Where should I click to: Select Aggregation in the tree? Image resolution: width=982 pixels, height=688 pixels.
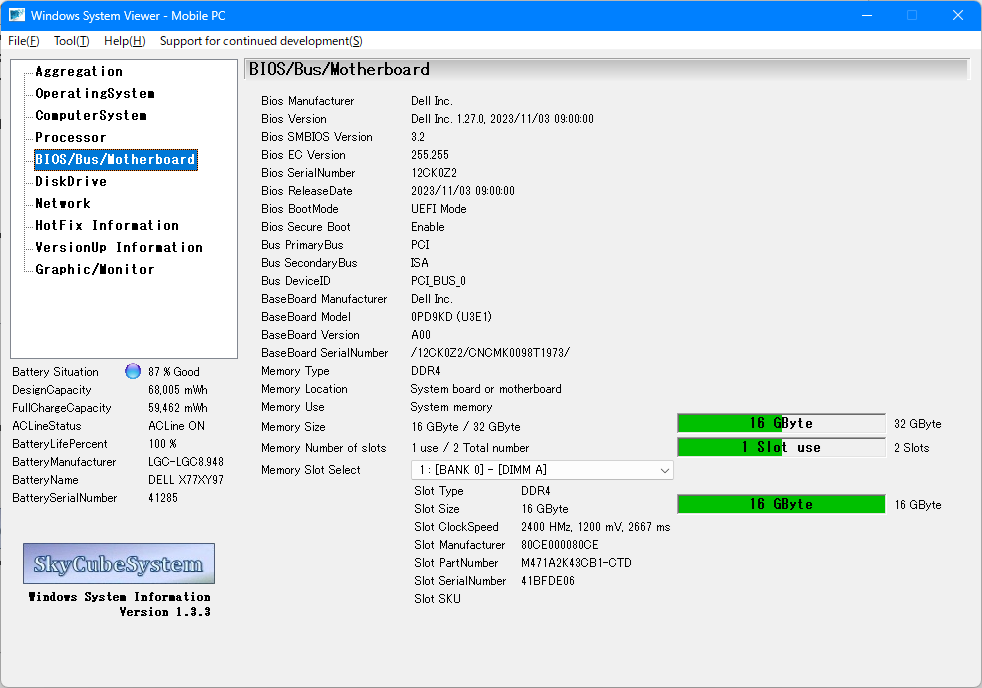79,72
